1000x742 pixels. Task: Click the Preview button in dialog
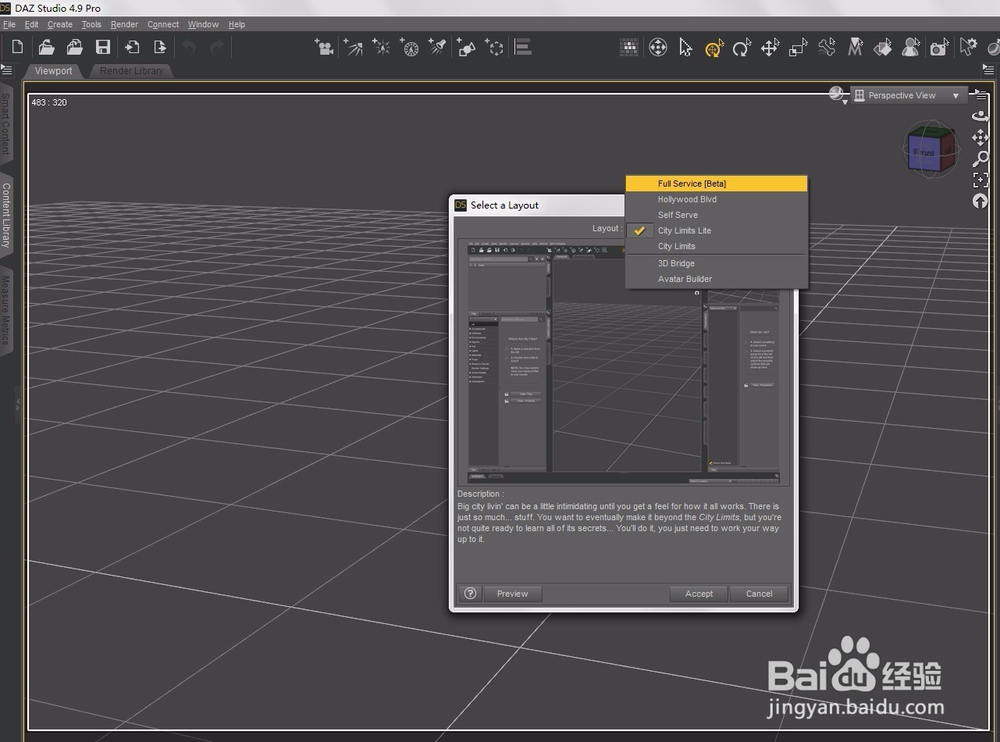pos(512,593)
